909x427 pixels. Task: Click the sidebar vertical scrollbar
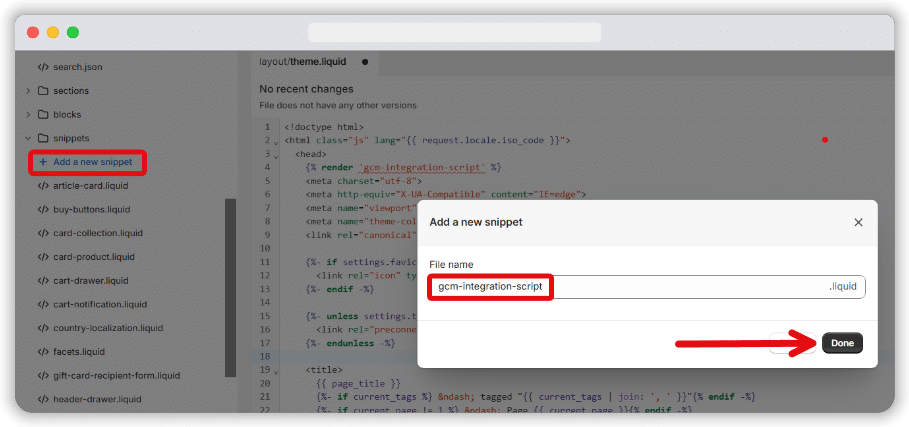pos(230,288)
